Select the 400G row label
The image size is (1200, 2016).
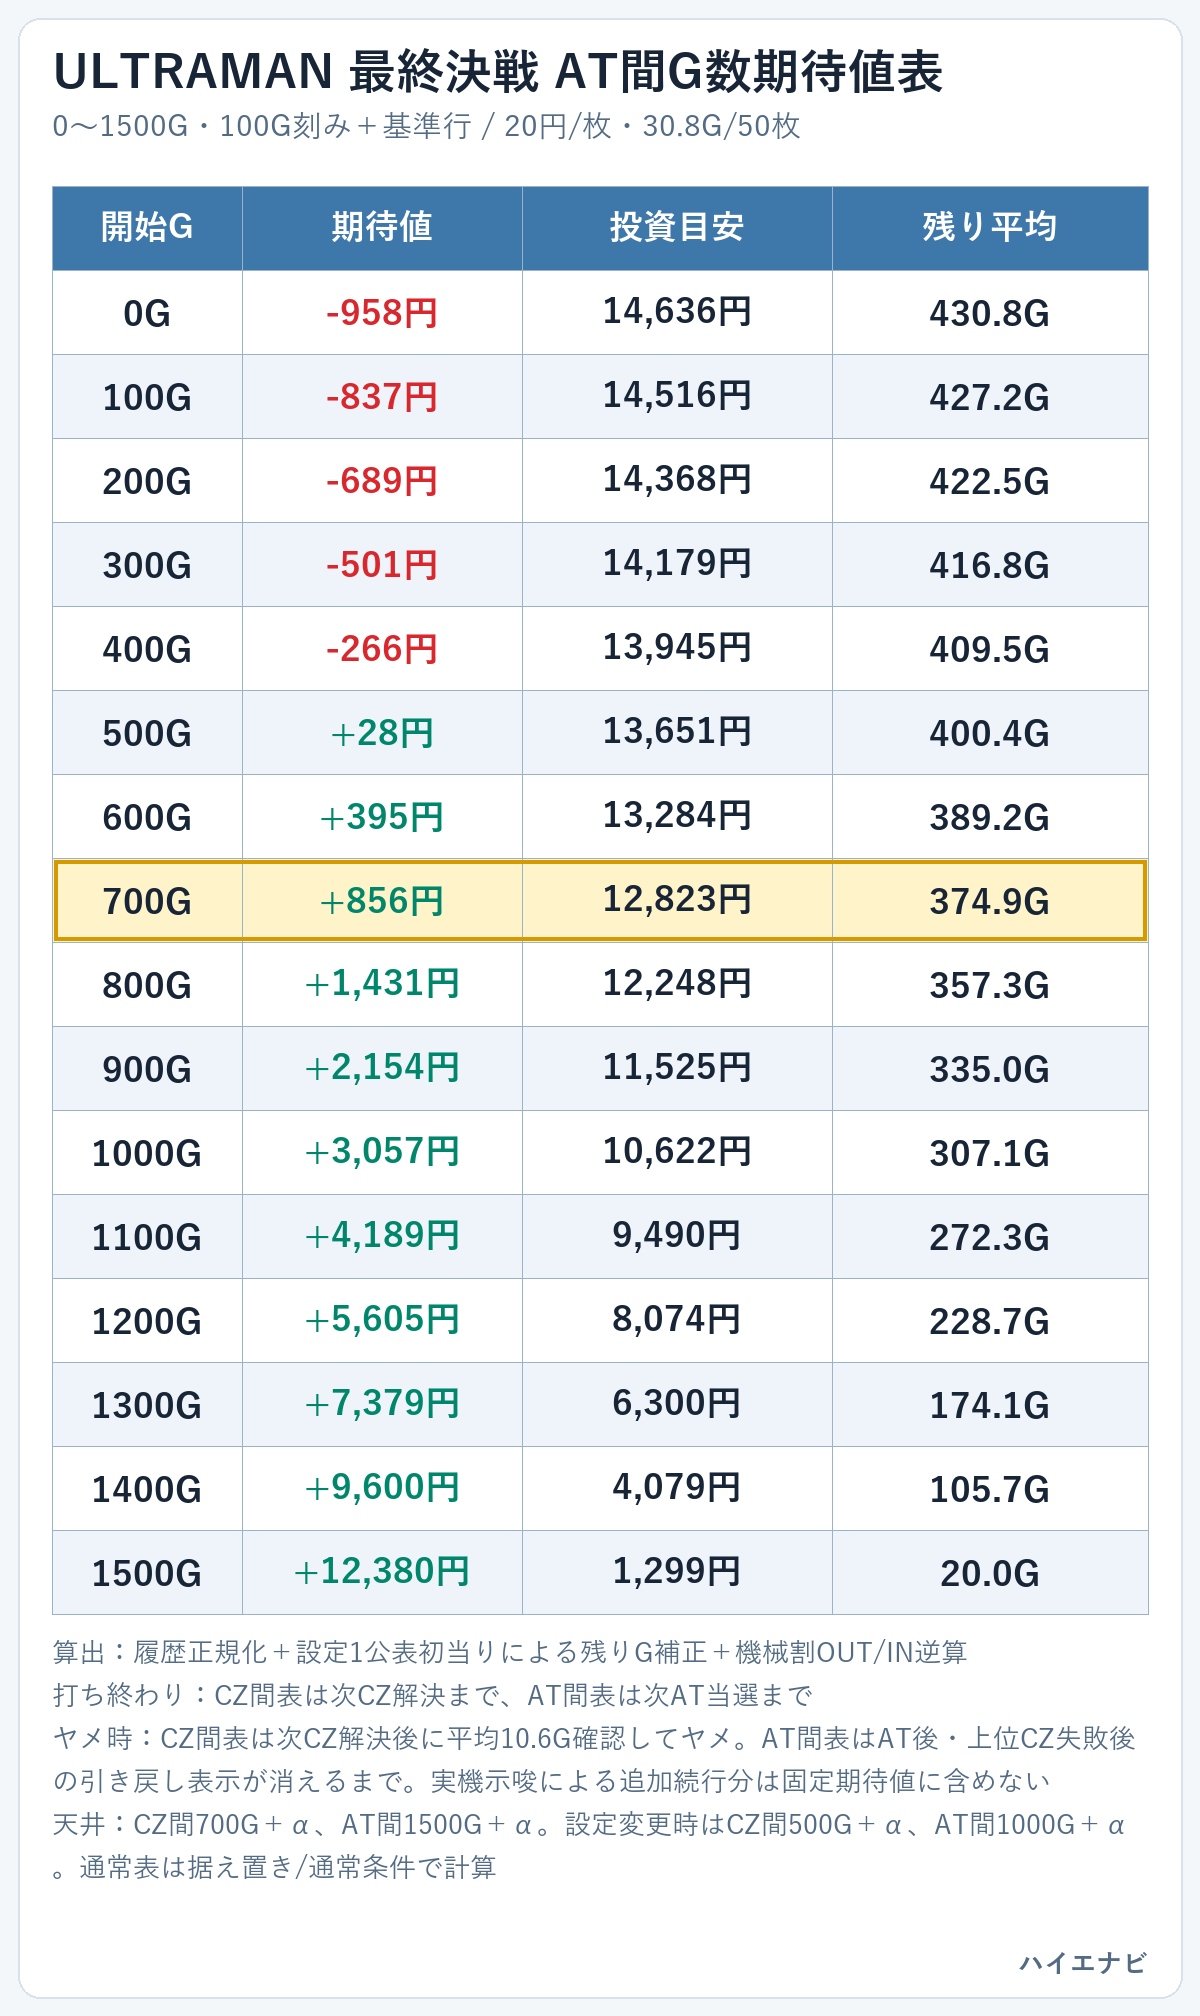click(x=147, y=649)
